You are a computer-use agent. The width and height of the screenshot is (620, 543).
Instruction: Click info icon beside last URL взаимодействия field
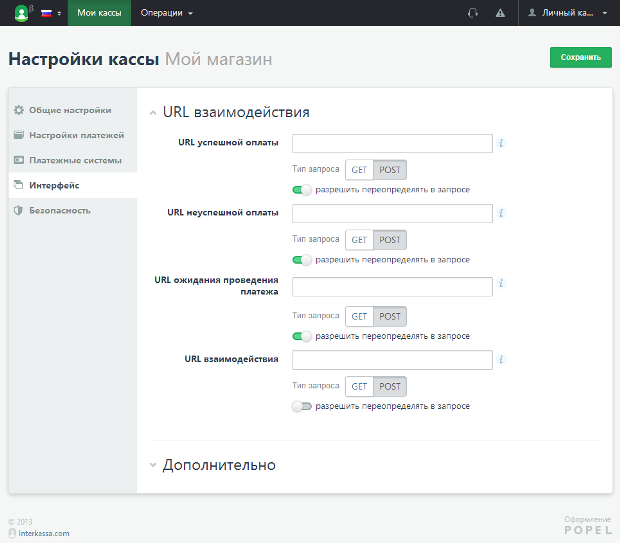501,360
